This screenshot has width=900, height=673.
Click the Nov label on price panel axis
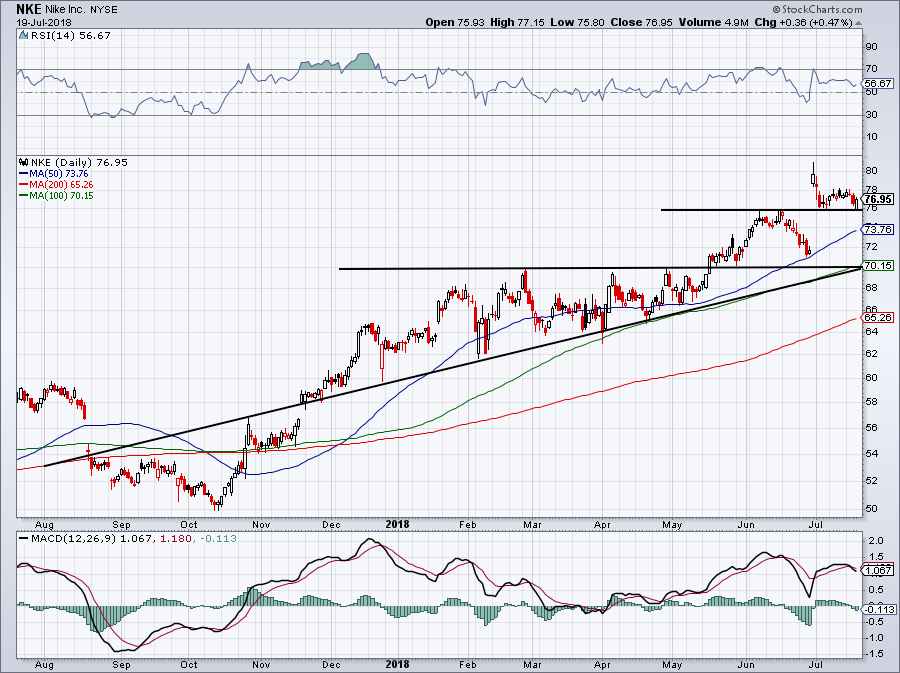click(261, 524)
